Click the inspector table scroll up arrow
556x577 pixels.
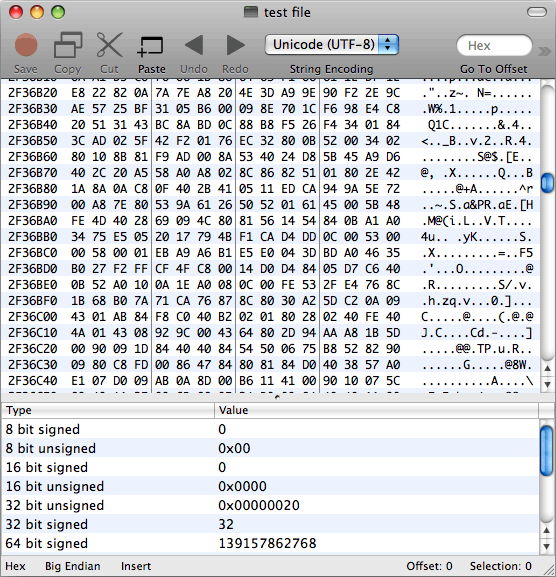pos(547,530)
